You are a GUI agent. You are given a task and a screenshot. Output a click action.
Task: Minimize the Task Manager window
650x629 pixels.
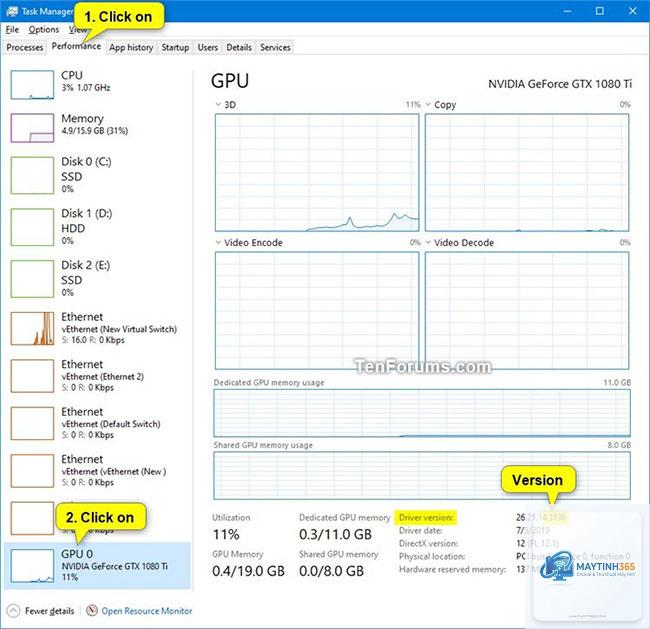tap(567, 11)
